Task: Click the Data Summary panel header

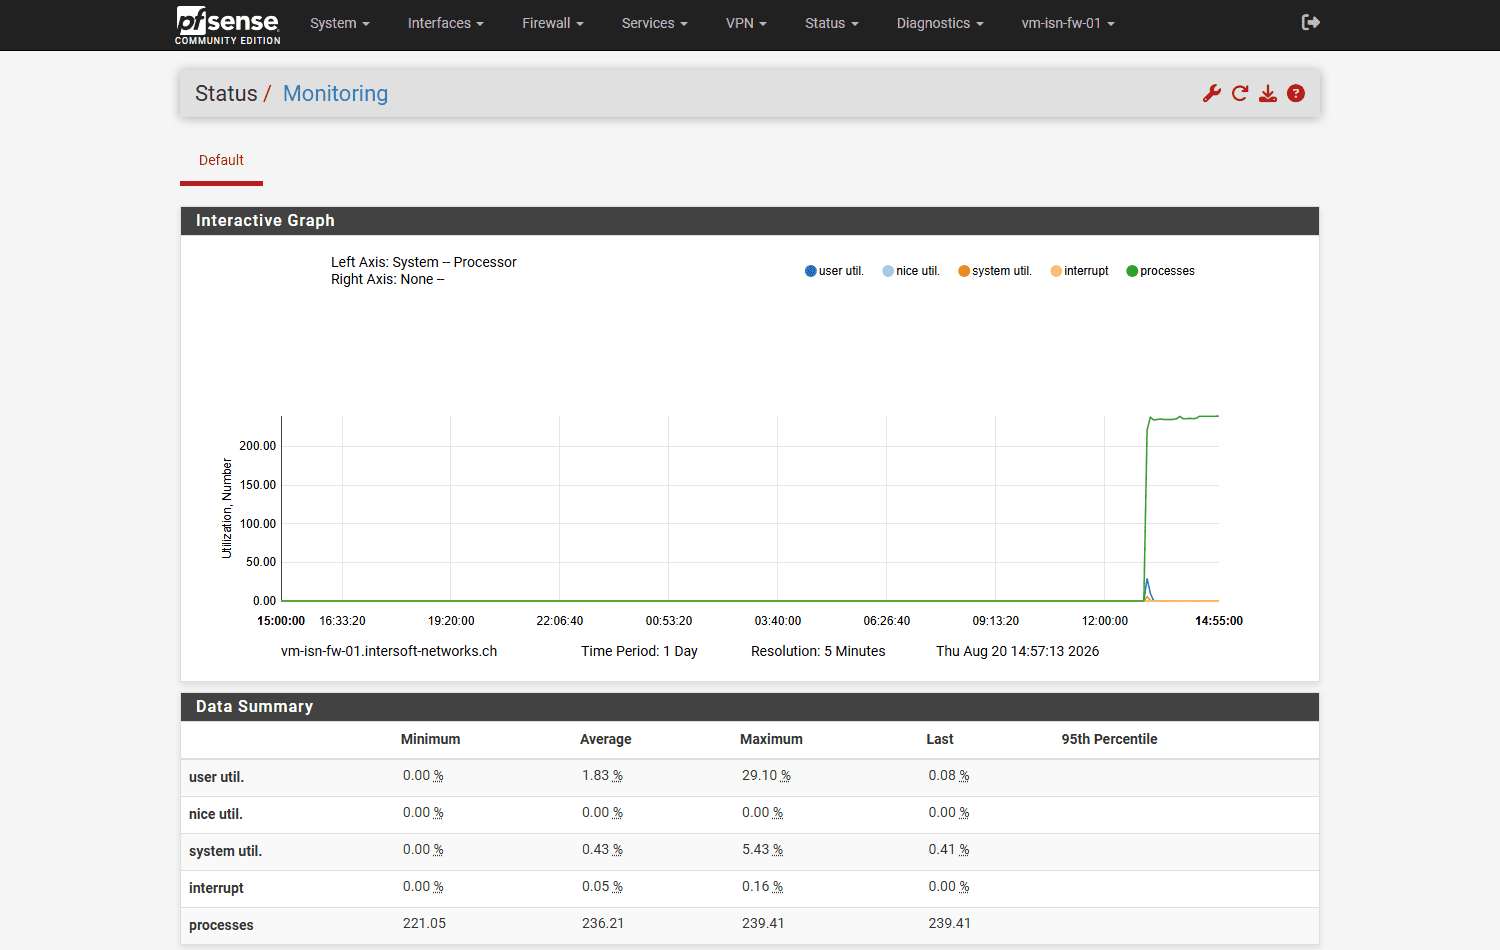Action: (750, 707)
